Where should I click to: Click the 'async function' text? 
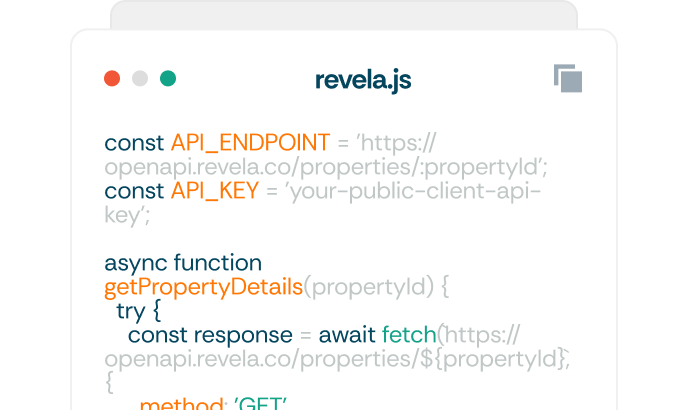click(x=183, y=263)
